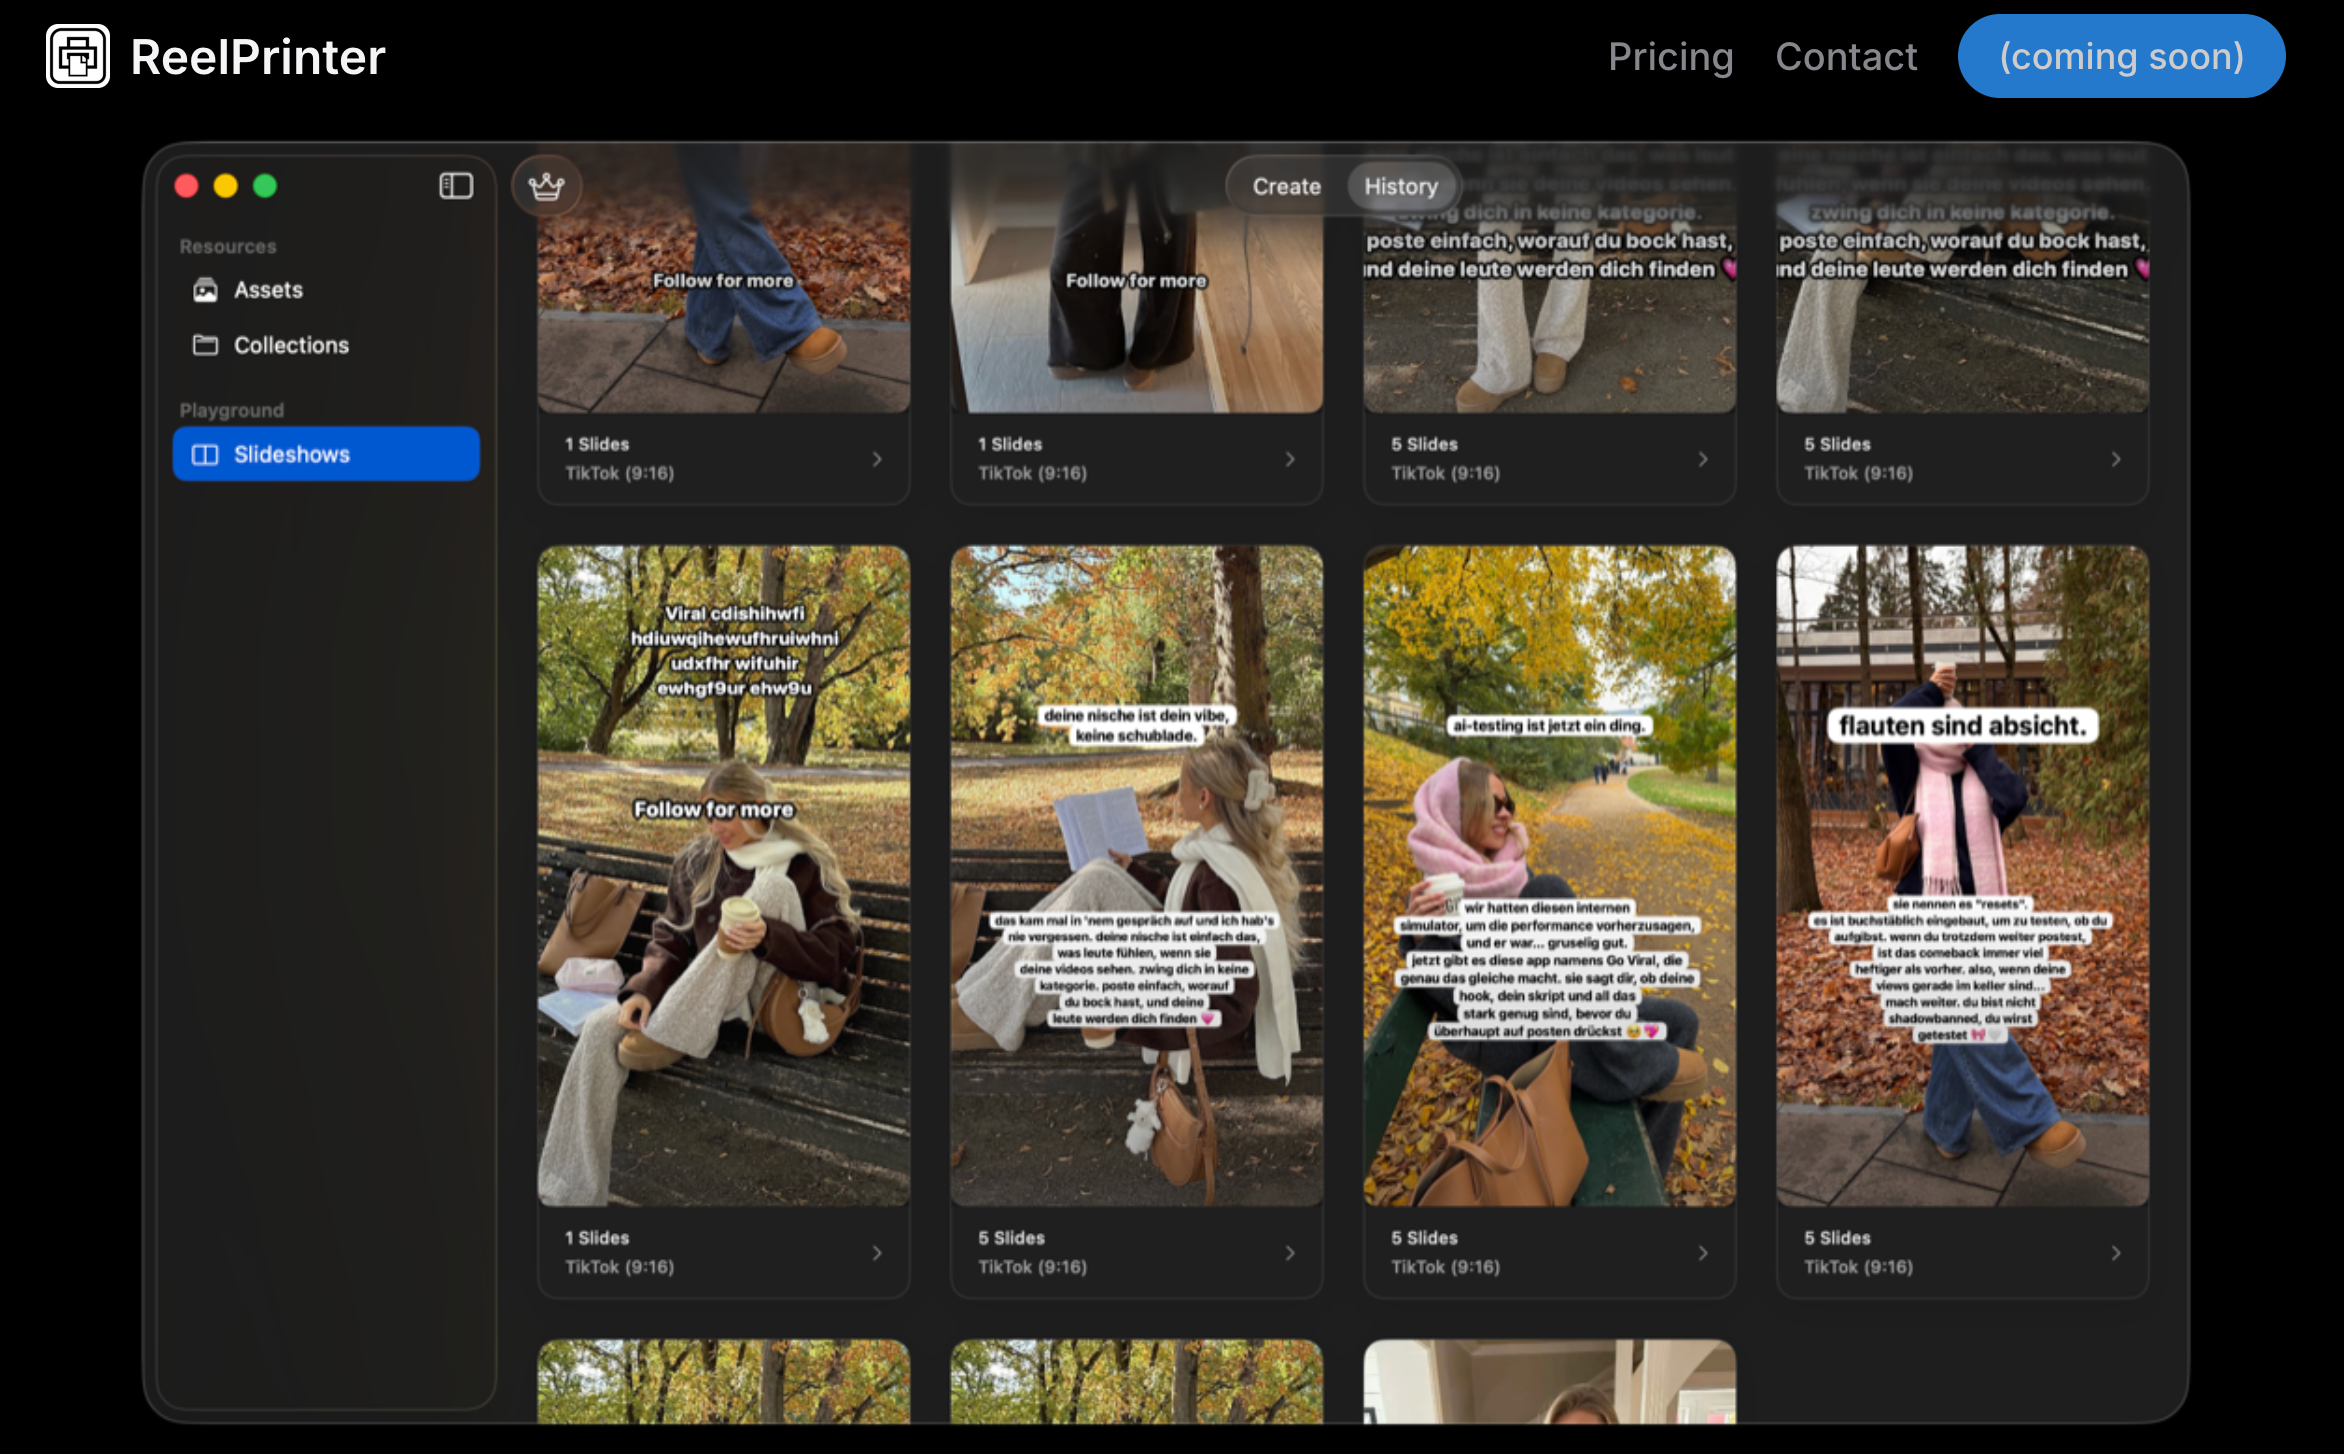
Task: Switch to the Create tab
Action: (x=1286, y=186)
